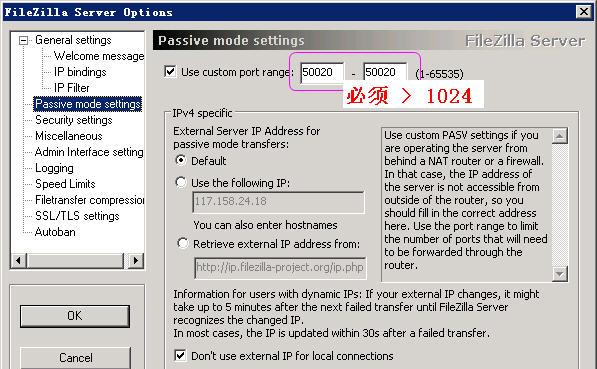Collapse the General settings tree node
597x369 pixels.
[x=24, y=40]
